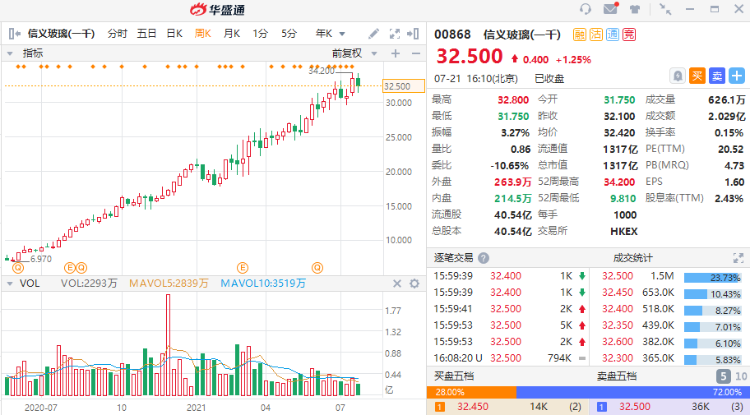Open help for 逐笔交易

(484, 258)
